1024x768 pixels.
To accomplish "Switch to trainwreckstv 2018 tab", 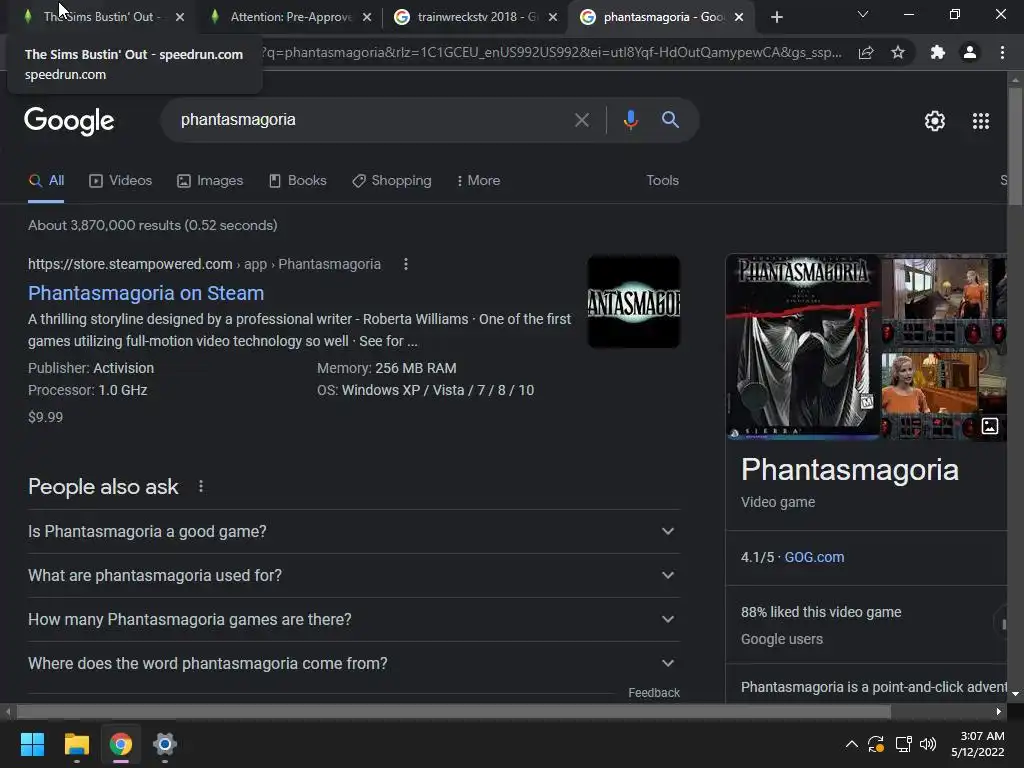I will click(x=475, y=17).
